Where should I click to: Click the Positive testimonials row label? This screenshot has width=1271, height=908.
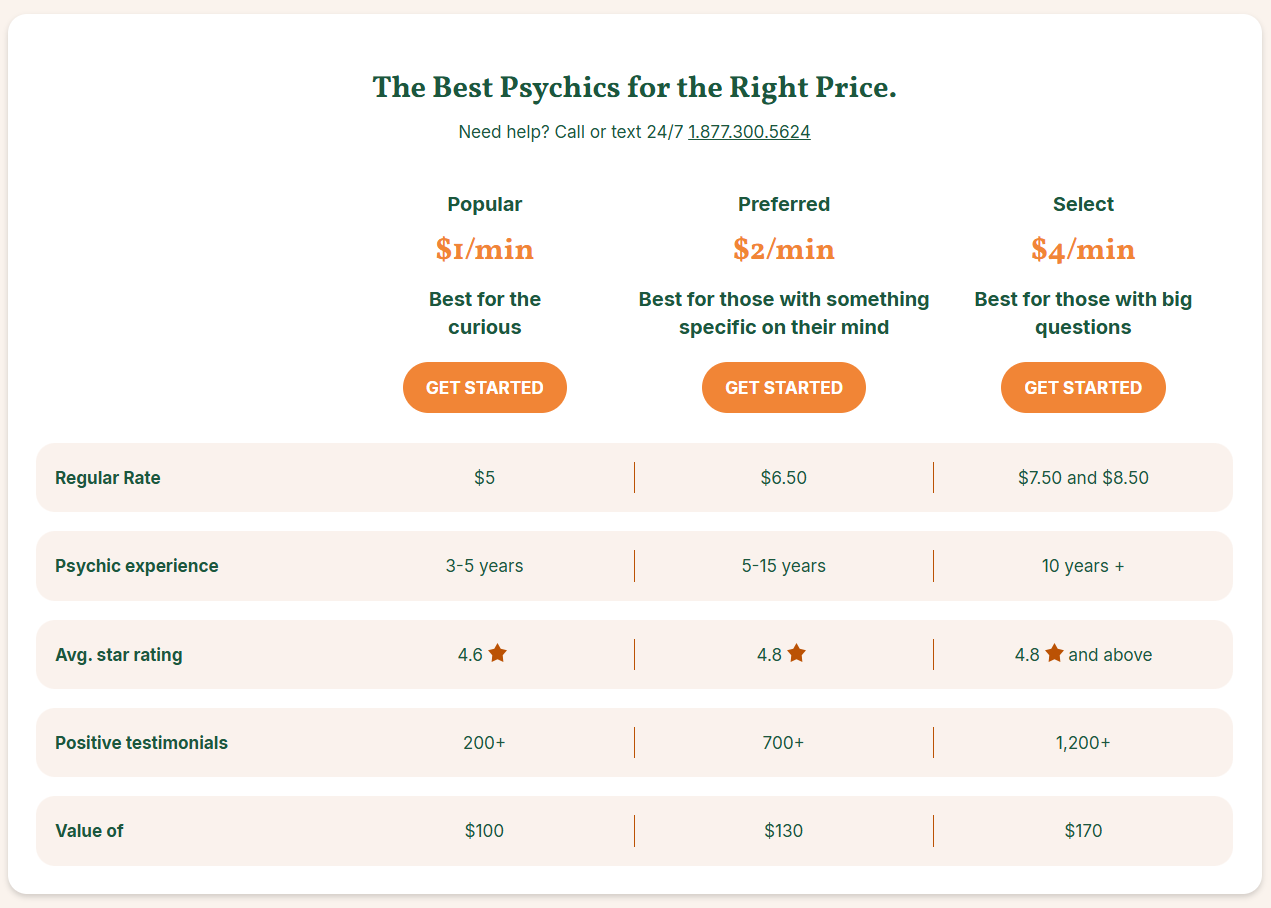(141, 743)
